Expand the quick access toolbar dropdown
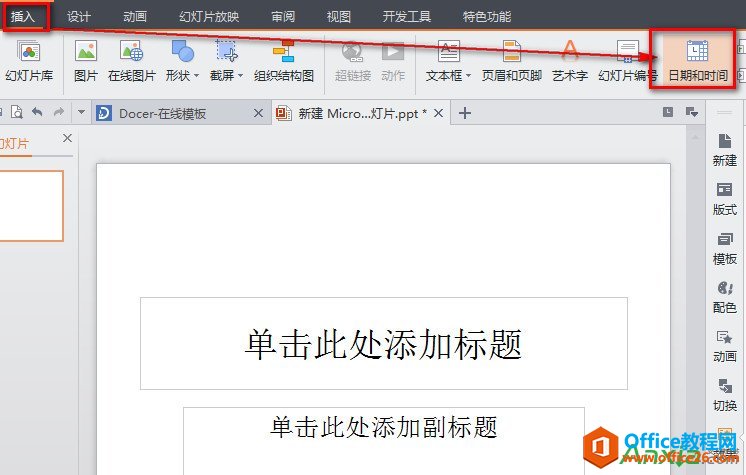The width and height of the screenshot is (746, 475). [x=81, y=112]
